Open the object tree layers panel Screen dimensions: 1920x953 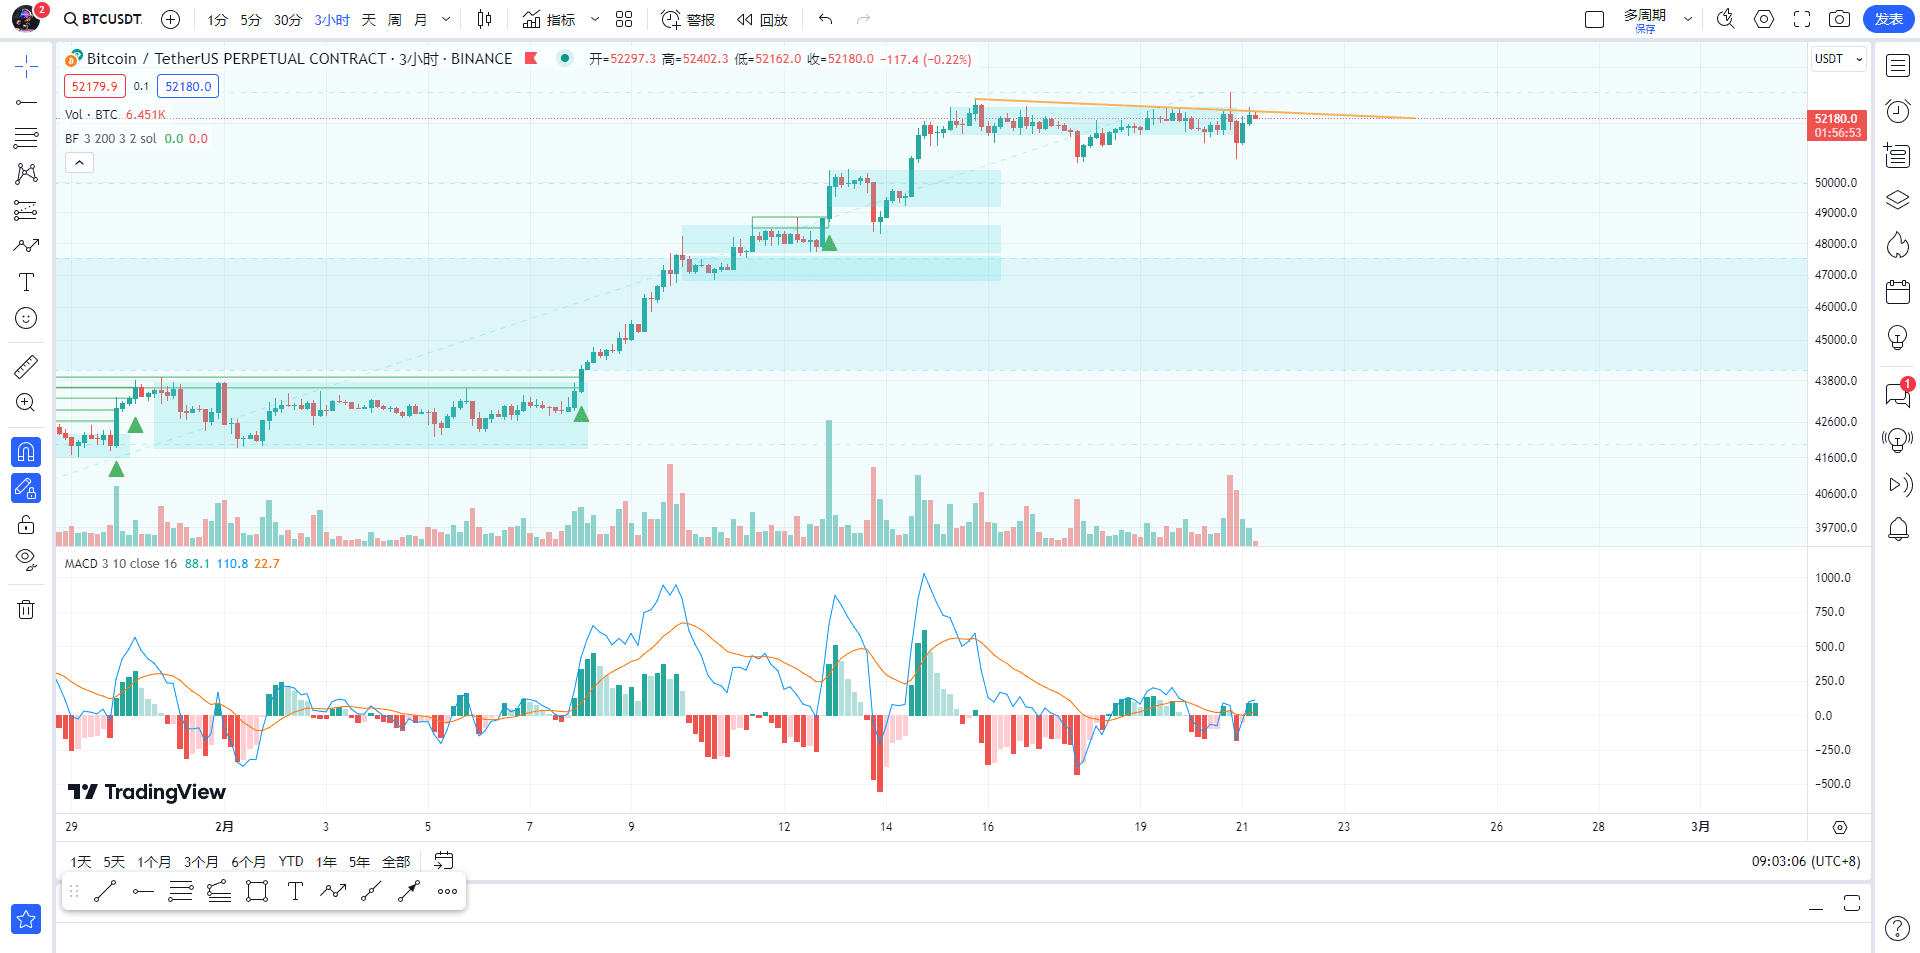[x=1898, y=200]
